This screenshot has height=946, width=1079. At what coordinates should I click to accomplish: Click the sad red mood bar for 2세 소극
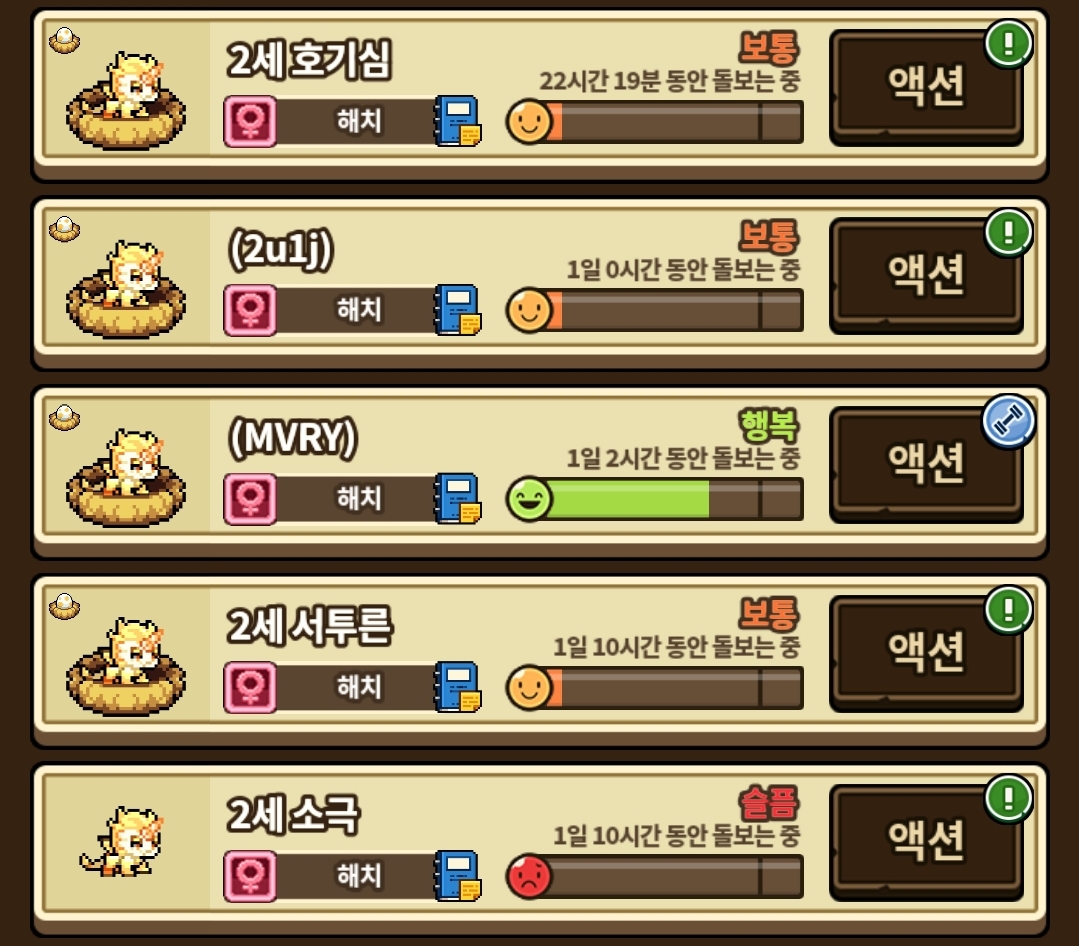point(654,876)
